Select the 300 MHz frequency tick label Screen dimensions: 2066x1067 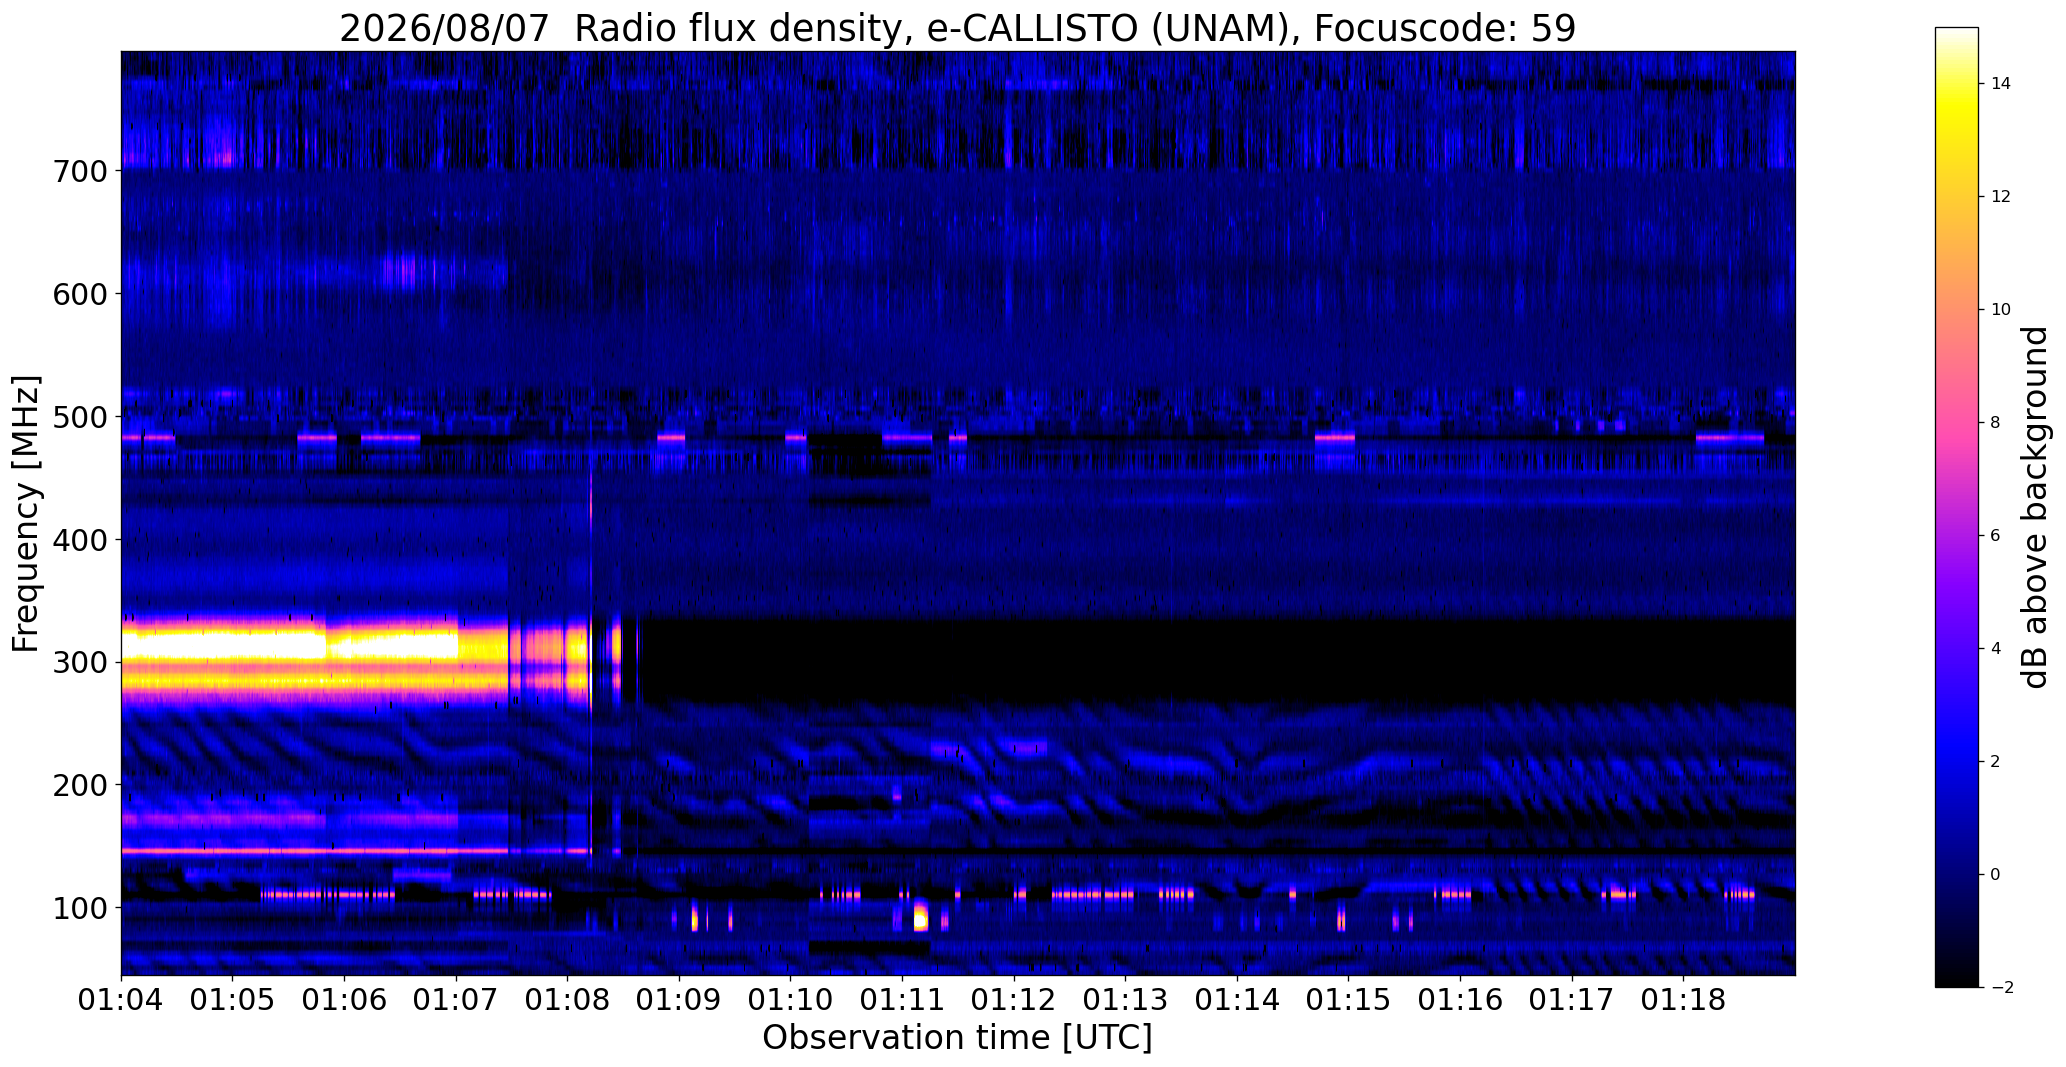point(78,662)
